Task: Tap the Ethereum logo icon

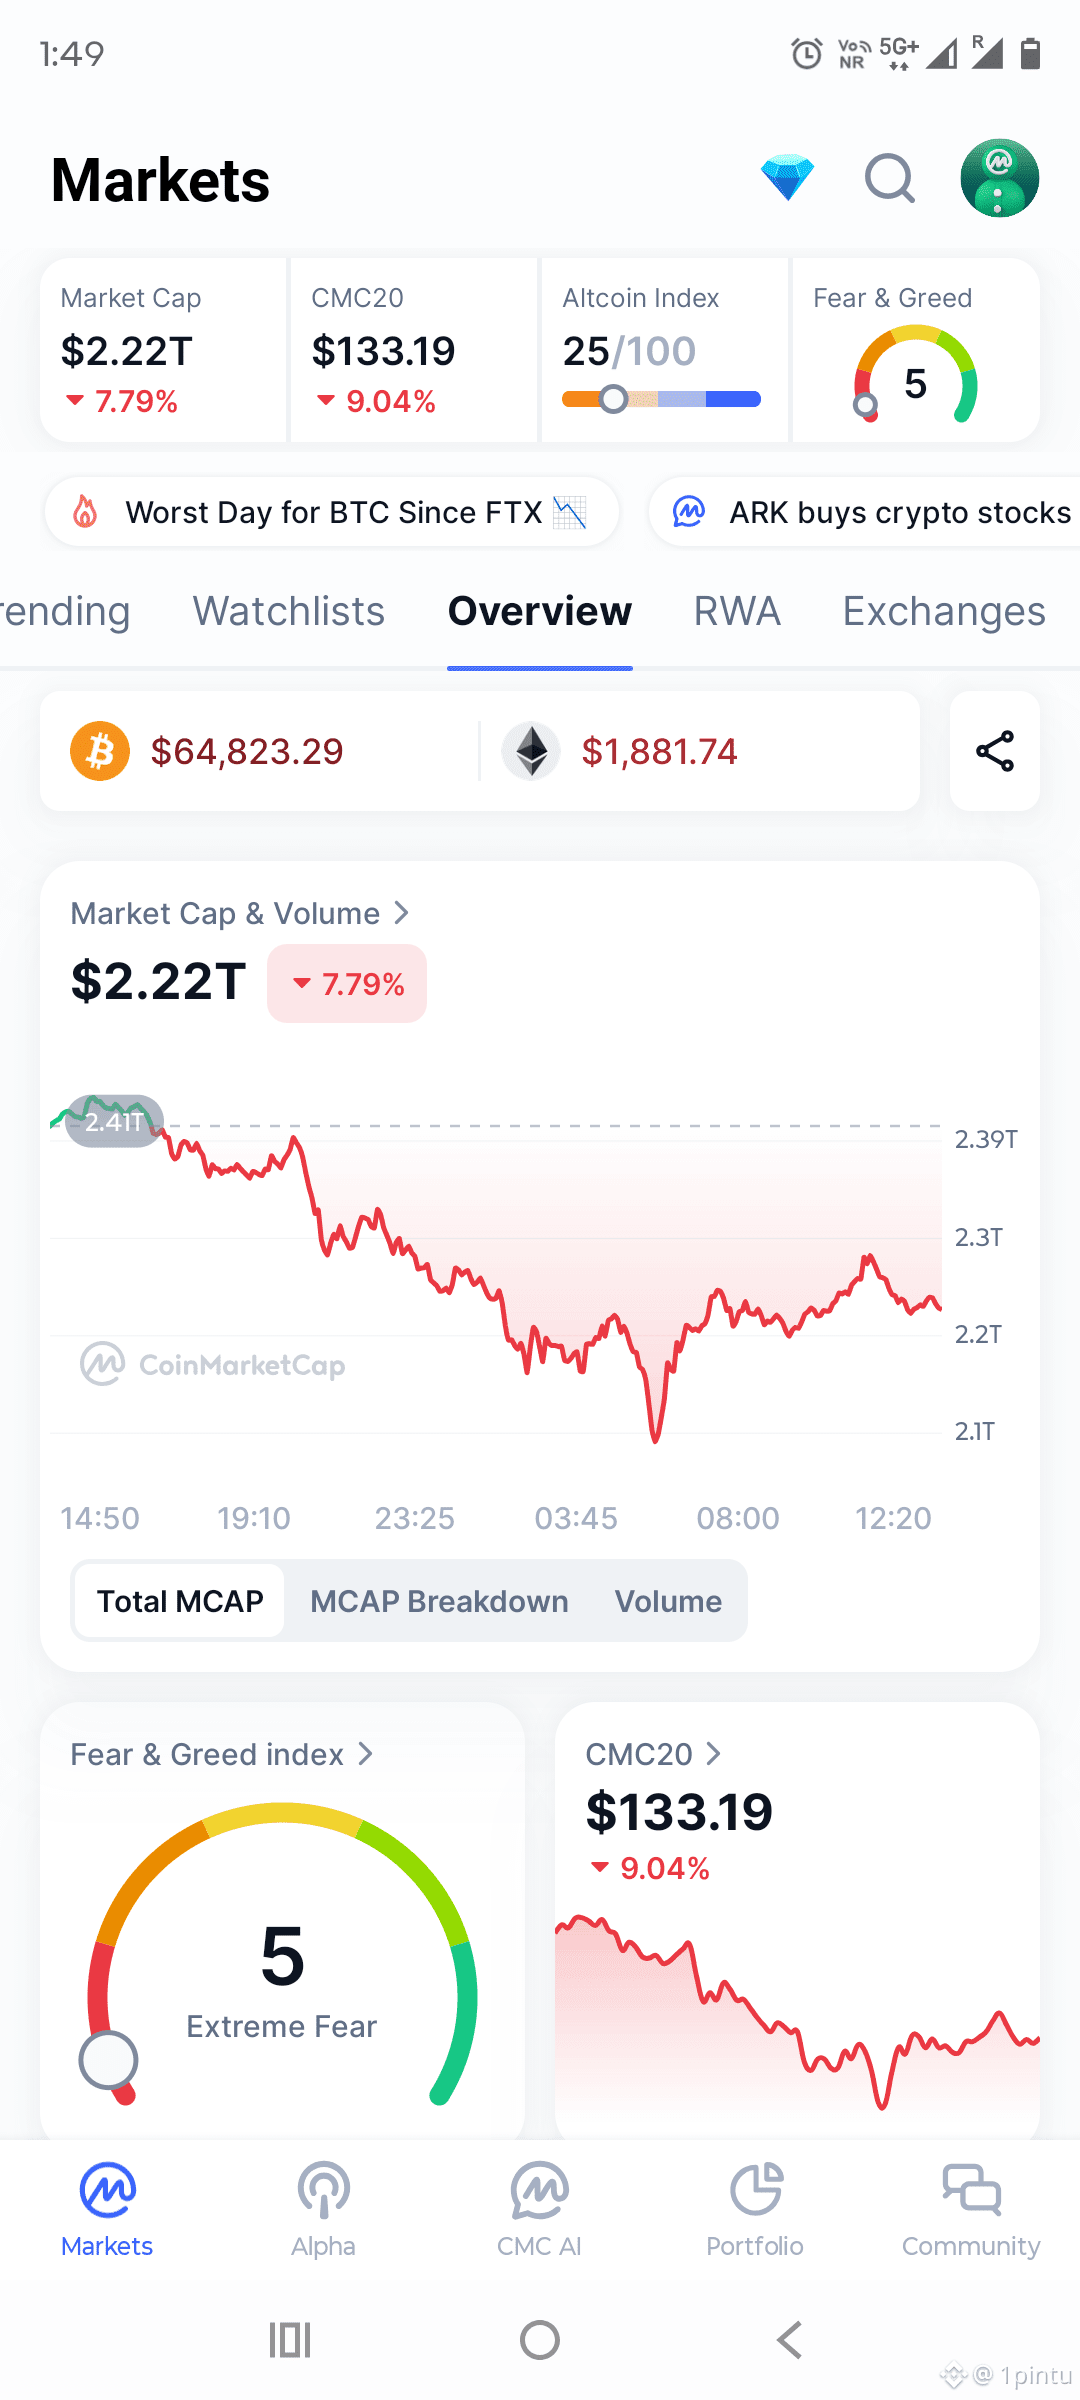Action: coord(531,751)
